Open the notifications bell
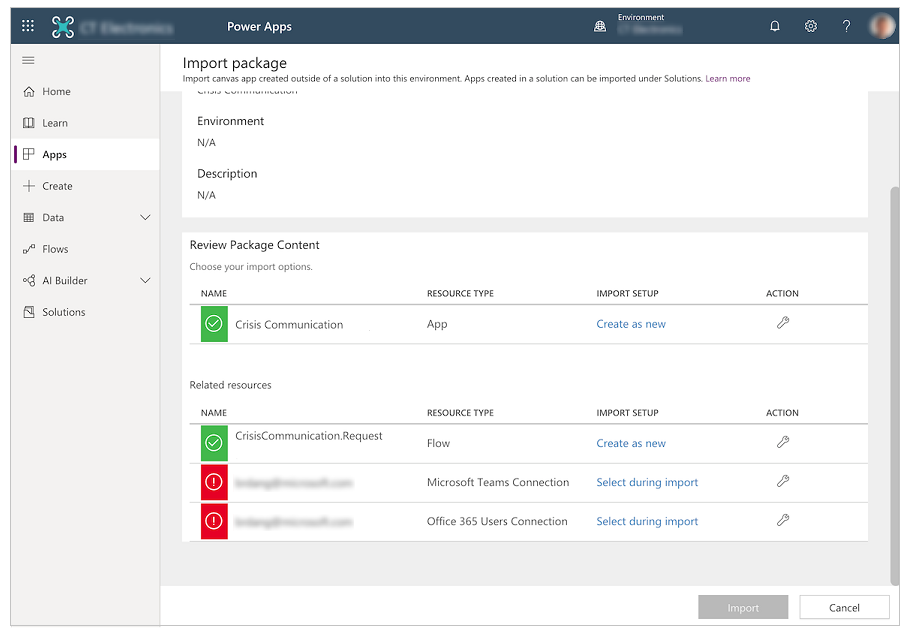This screenshot has height=644, width=910. tap(775, 26)
